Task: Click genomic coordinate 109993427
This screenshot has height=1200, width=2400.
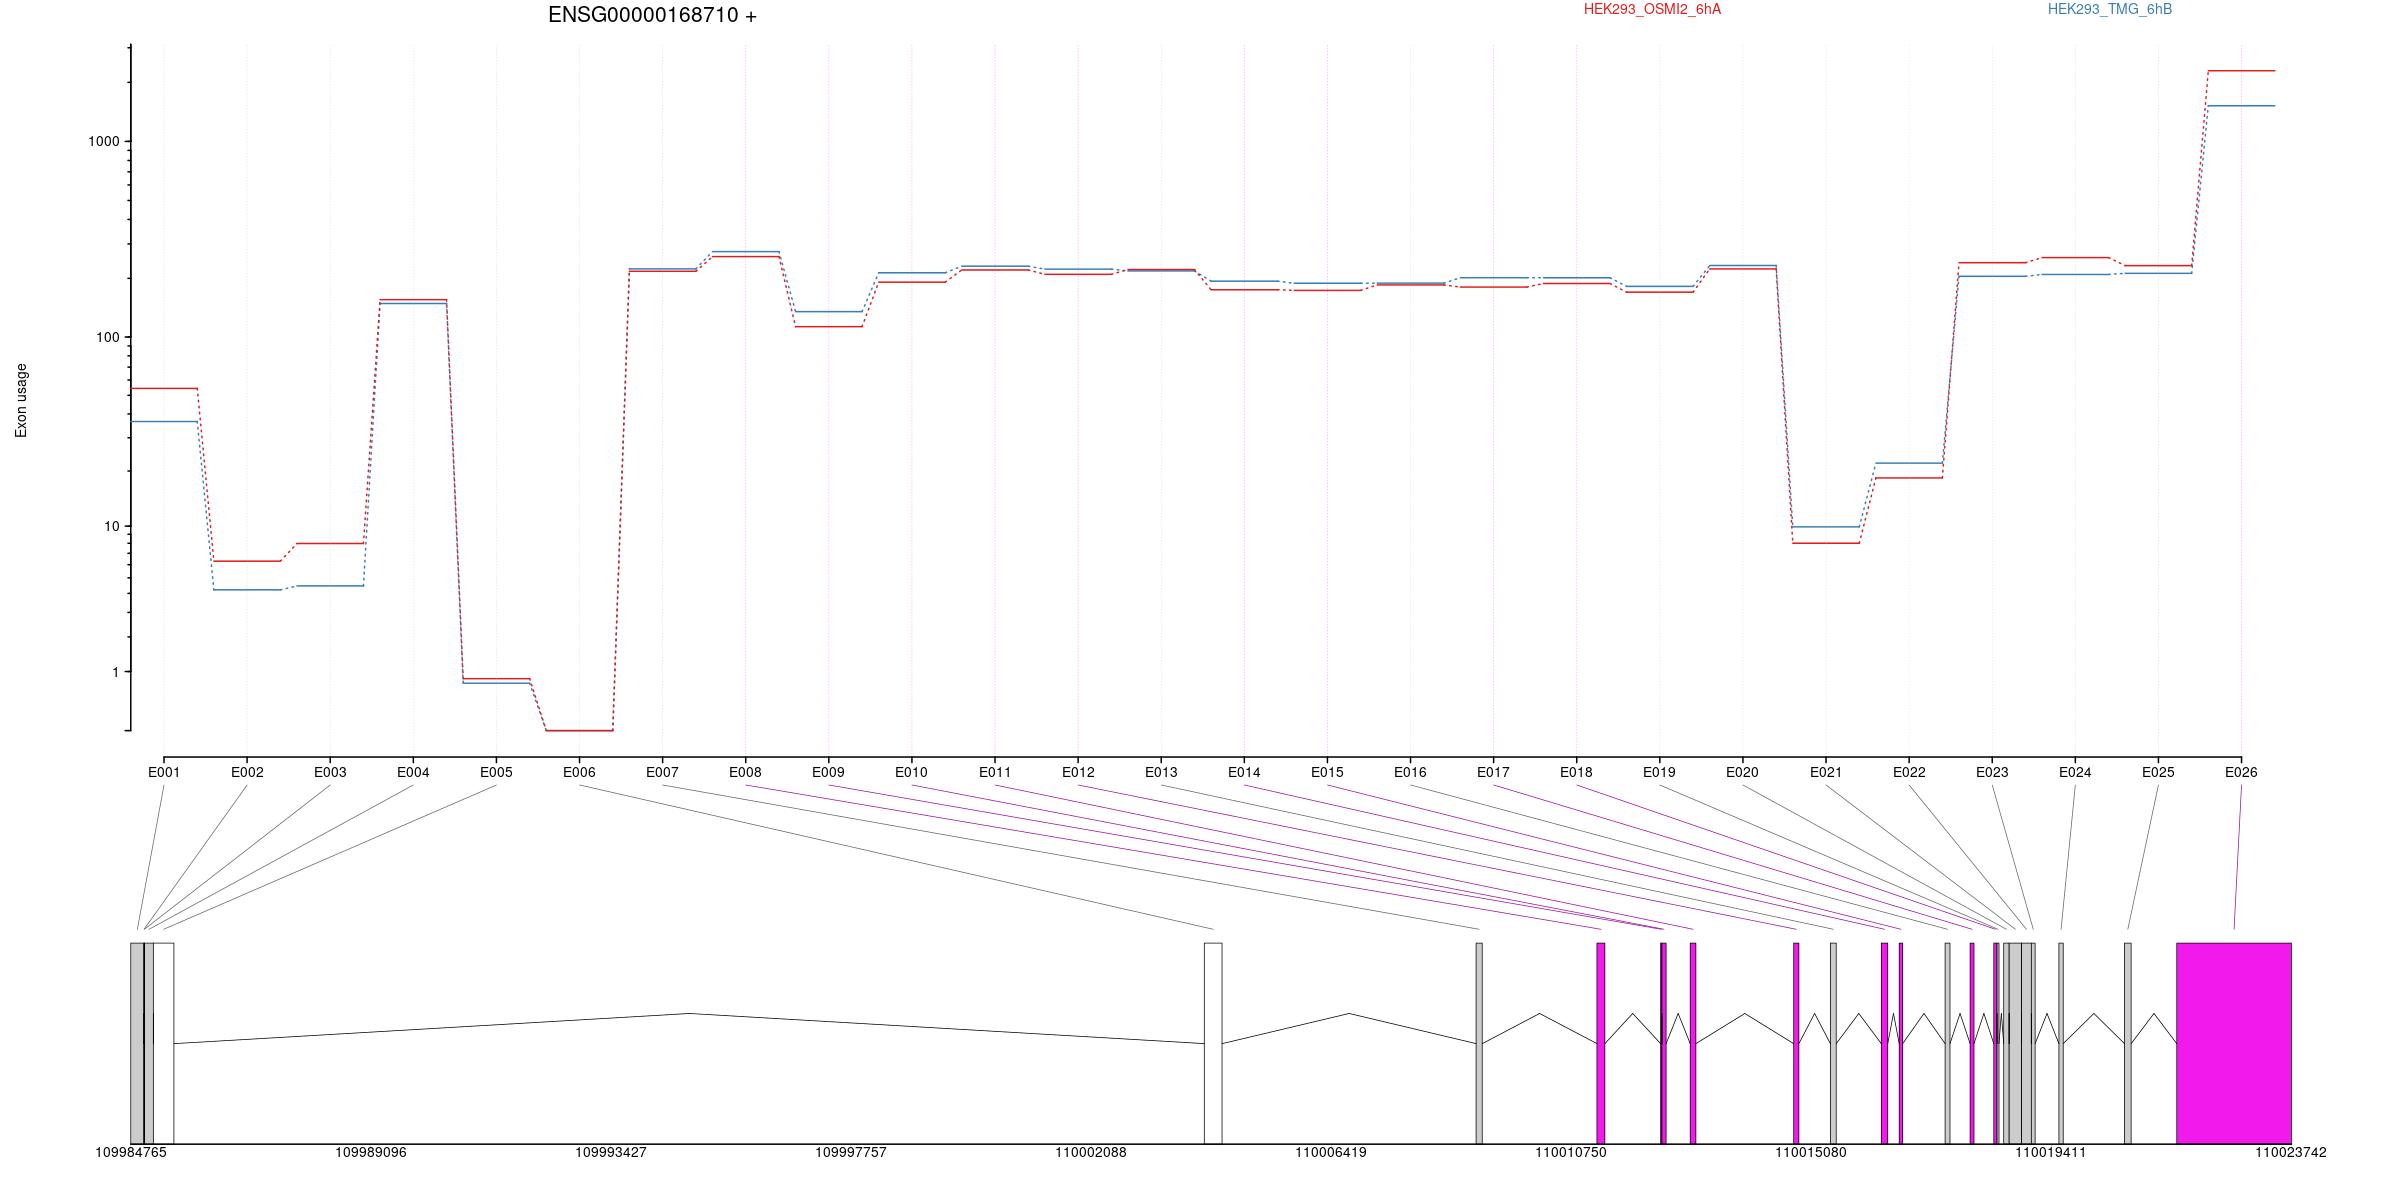Action: coord(611,1153)
